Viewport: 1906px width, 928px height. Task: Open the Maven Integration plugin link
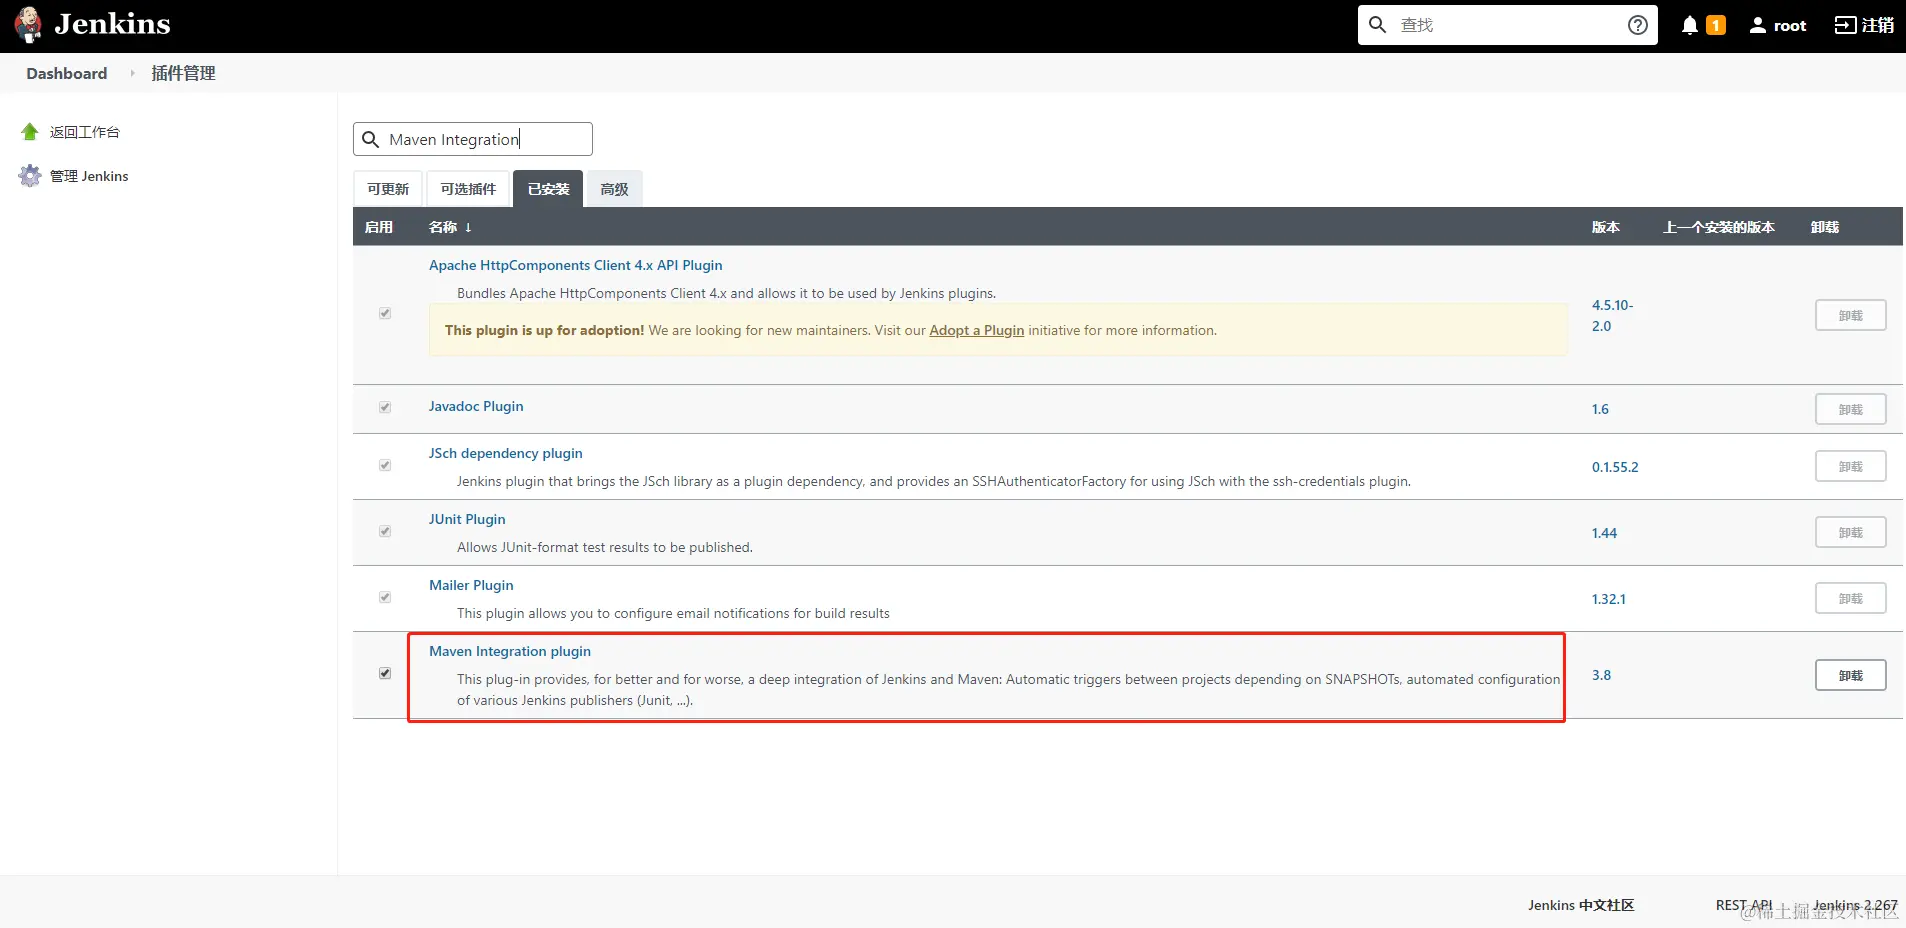pos(510,651)
